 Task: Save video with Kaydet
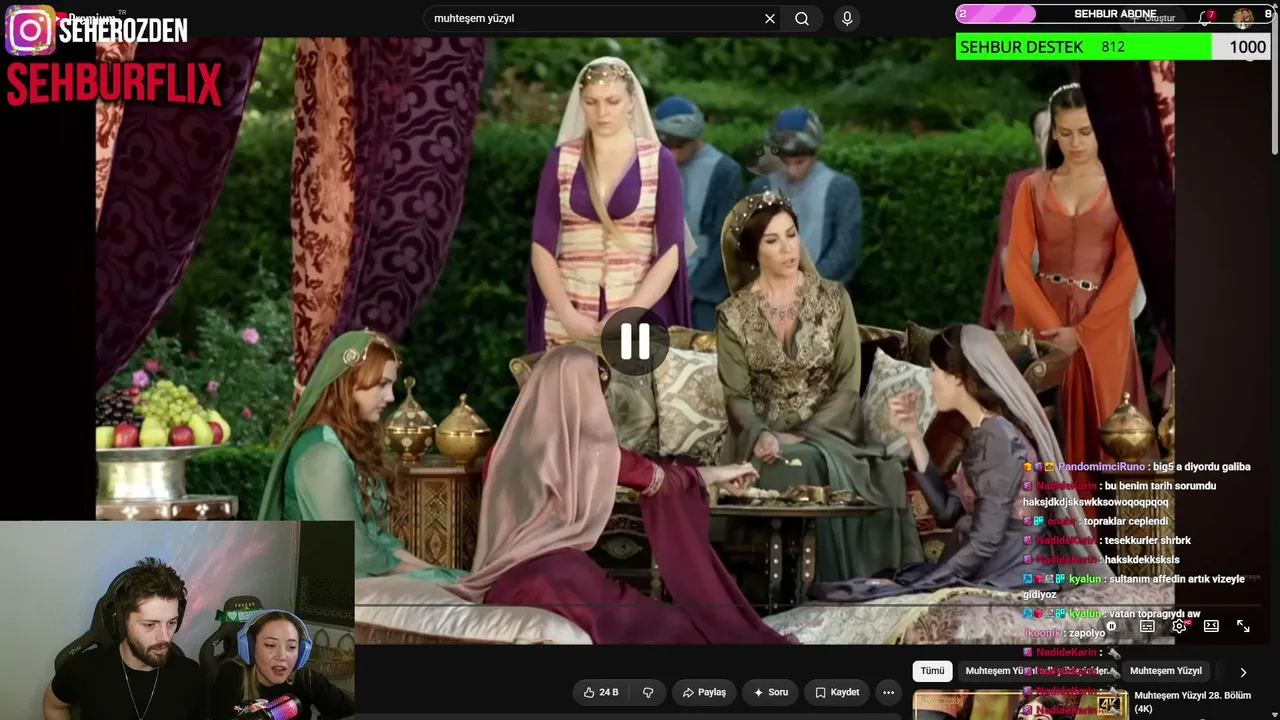coord(837,692)
